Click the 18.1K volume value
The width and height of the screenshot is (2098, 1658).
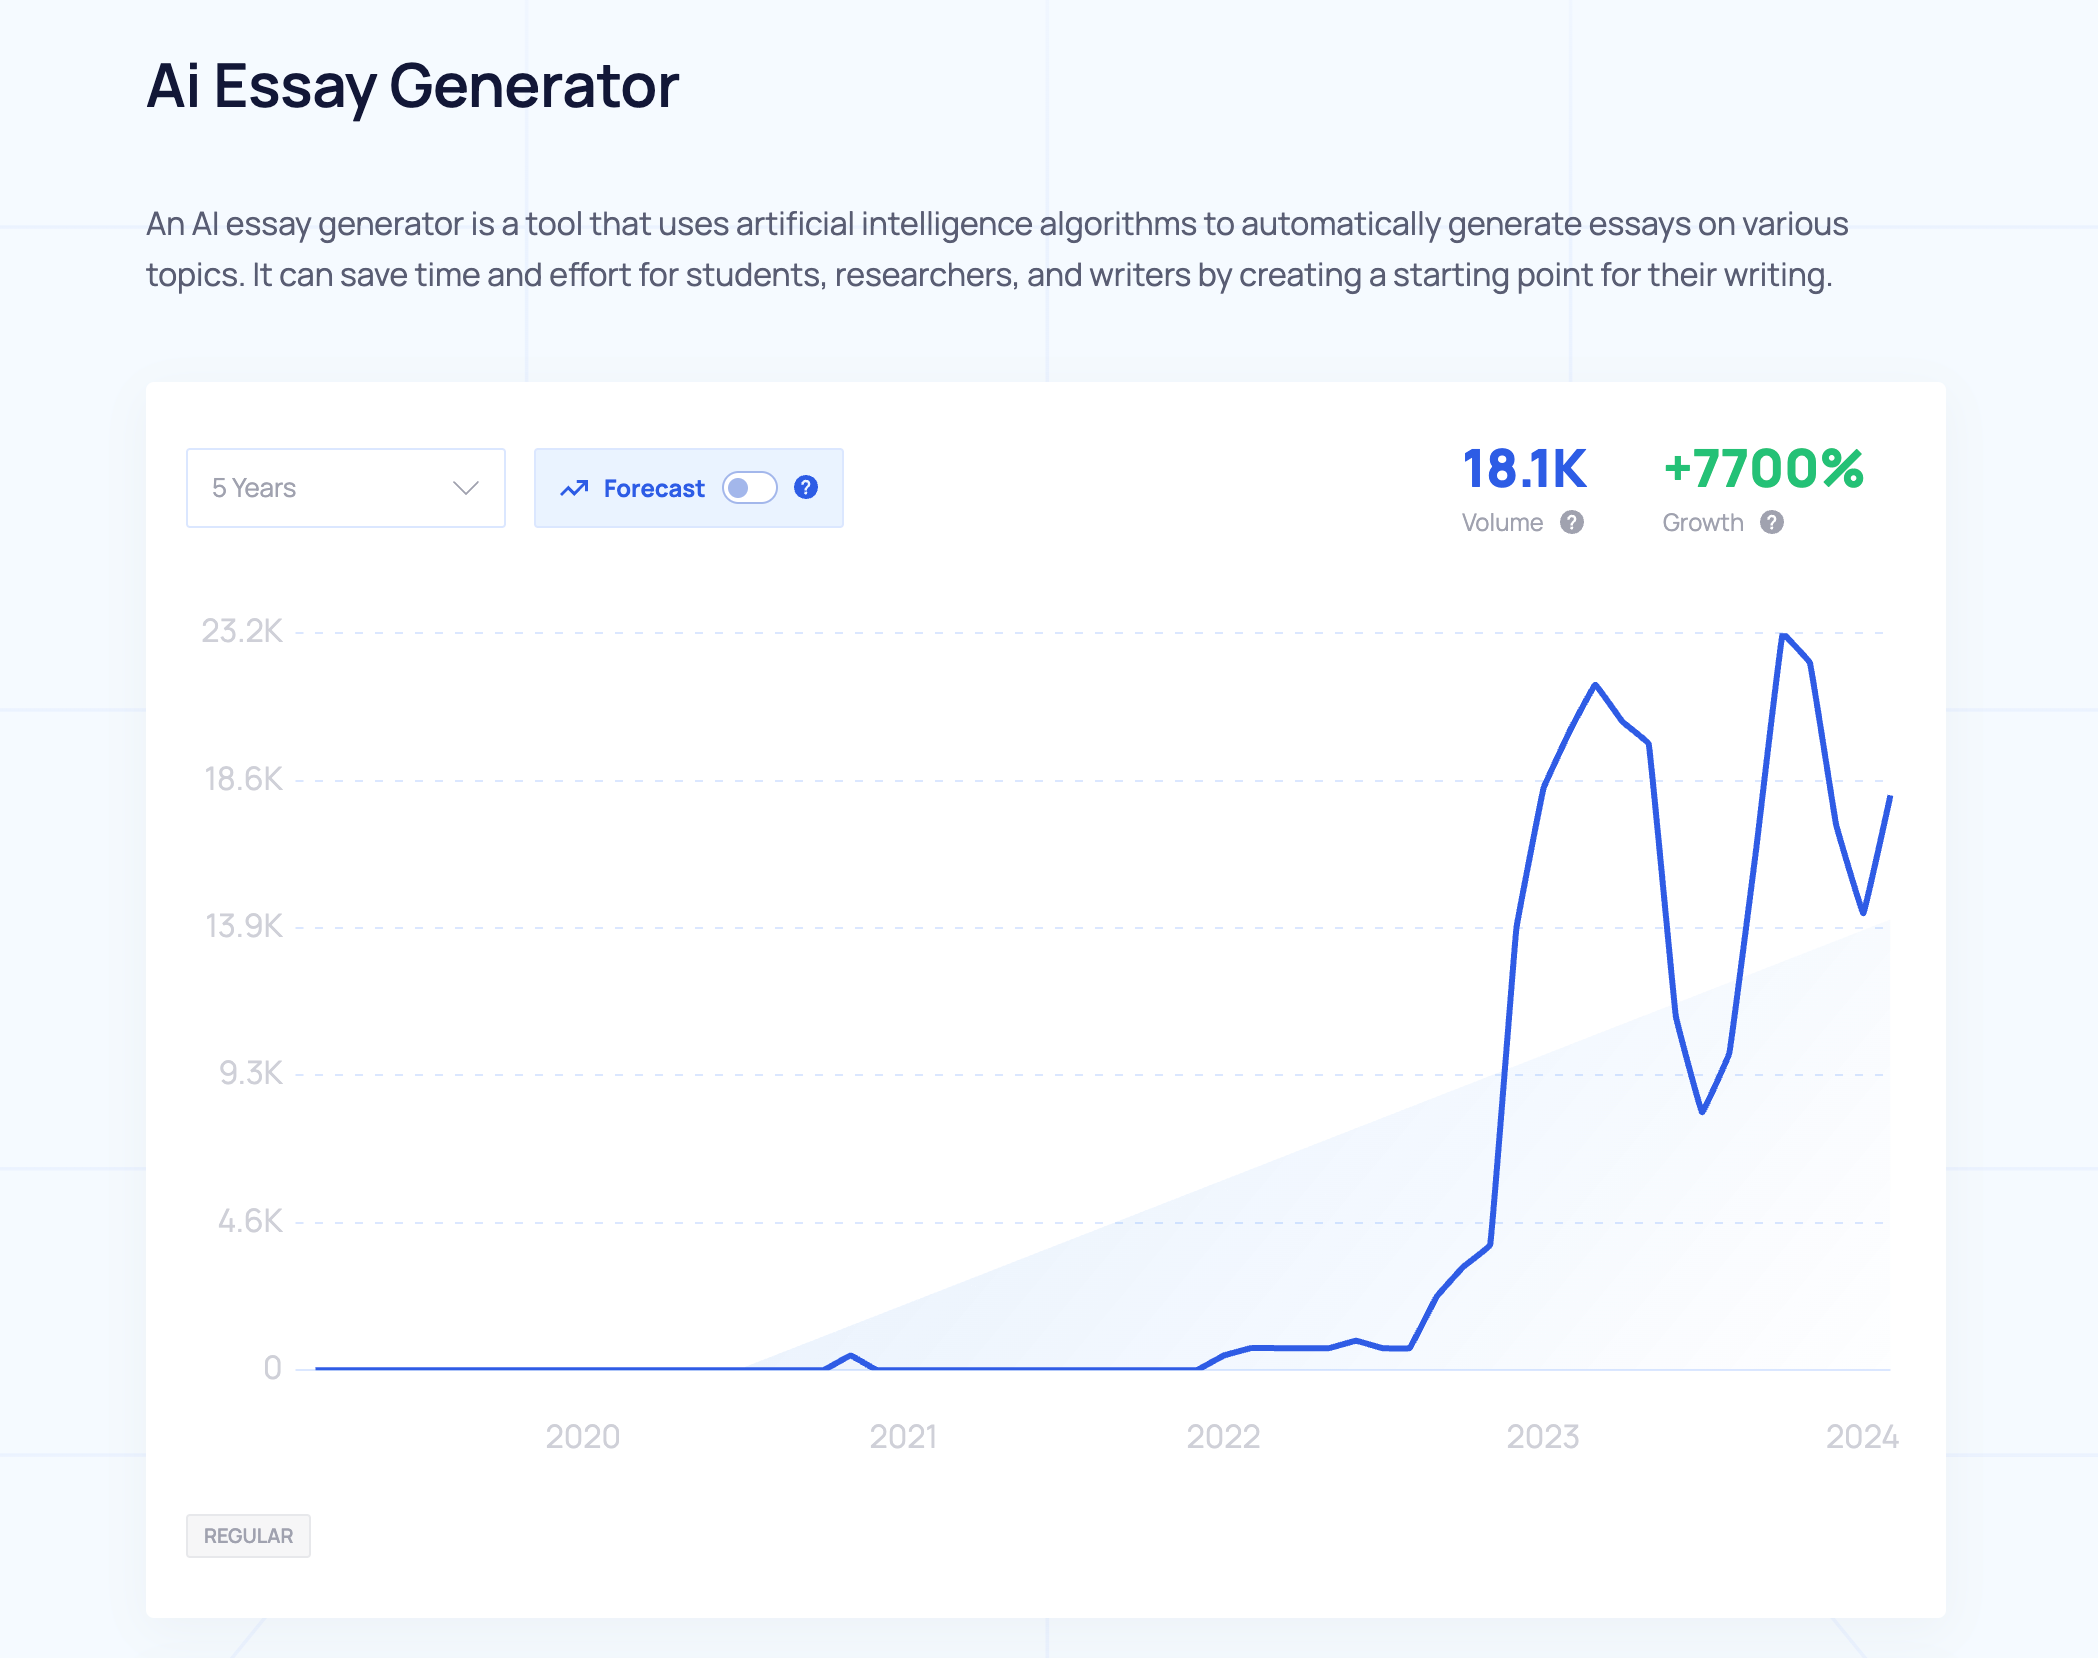click(1524, 469)
